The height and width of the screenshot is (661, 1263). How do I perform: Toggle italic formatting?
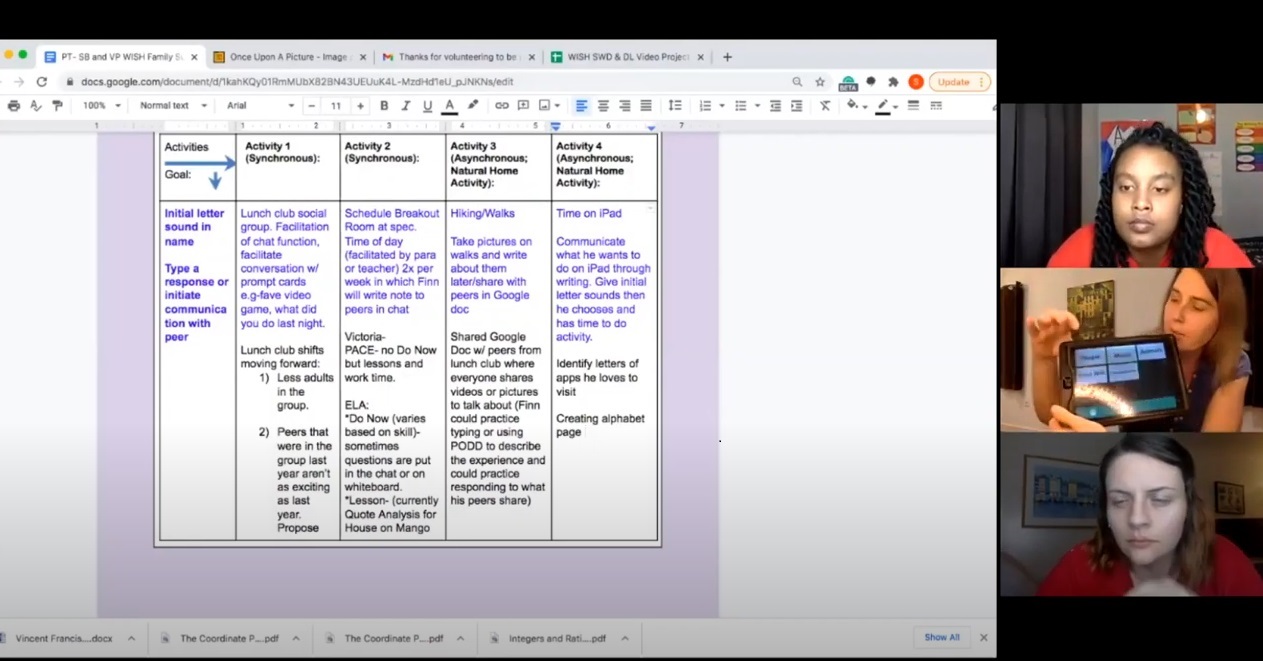pos(406,106)
